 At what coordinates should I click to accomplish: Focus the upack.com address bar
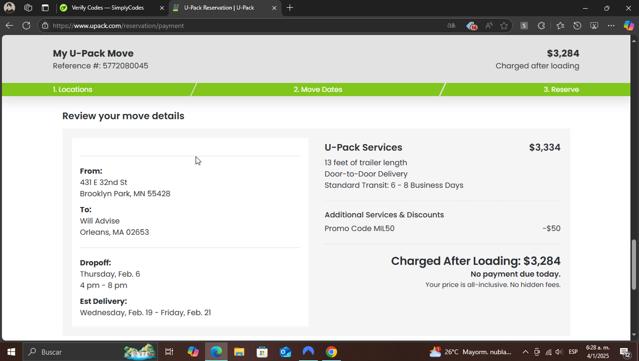(x=245, y=26)
